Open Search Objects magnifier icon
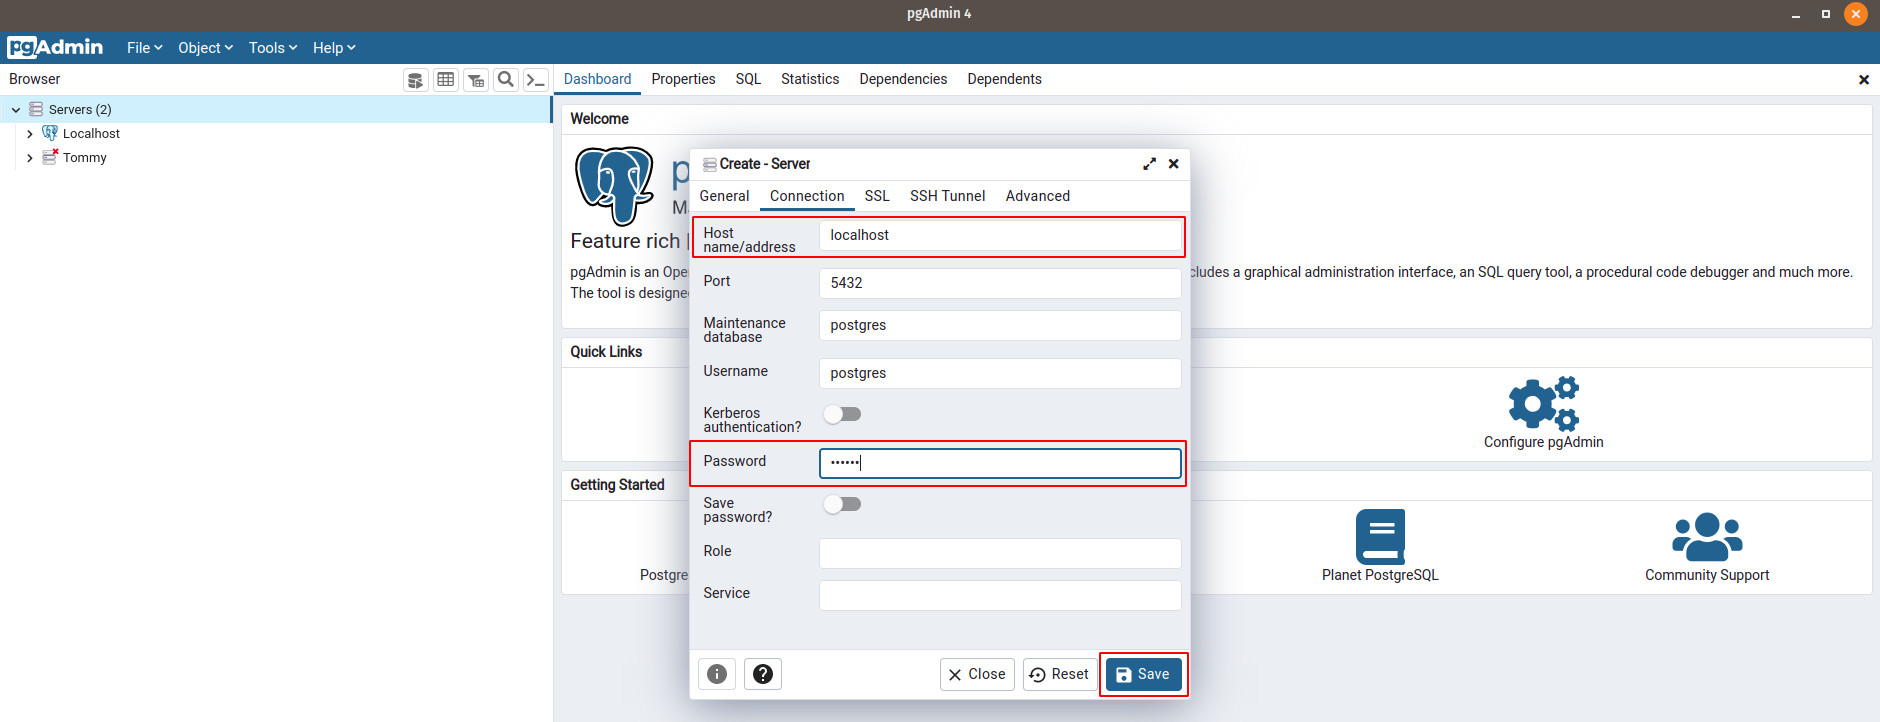 tap(506, 80)
